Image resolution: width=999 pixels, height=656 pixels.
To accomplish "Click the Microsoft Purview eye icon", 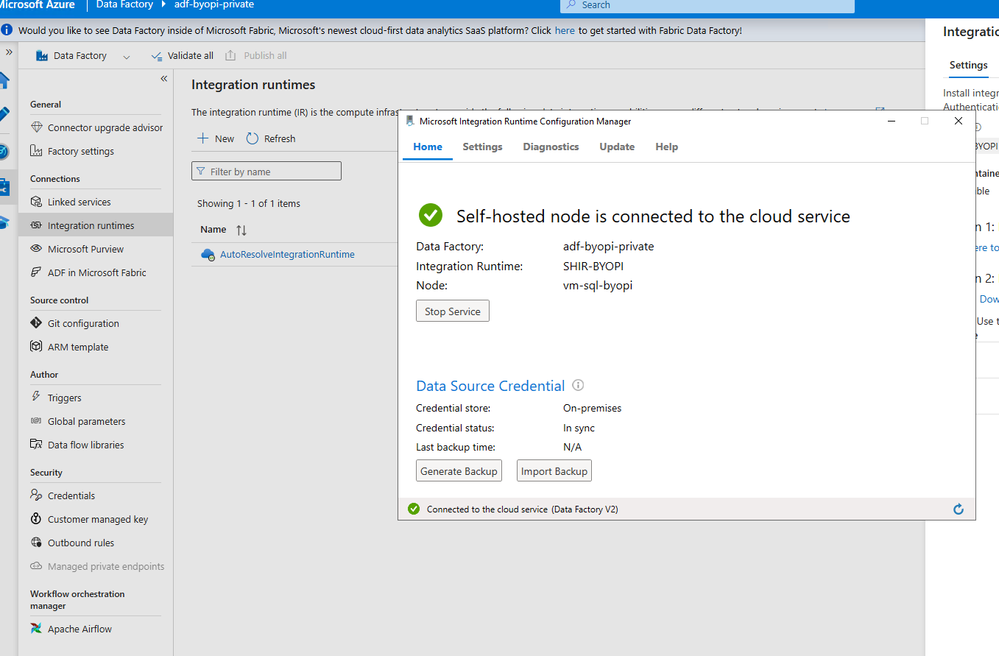I will [36, 249].
